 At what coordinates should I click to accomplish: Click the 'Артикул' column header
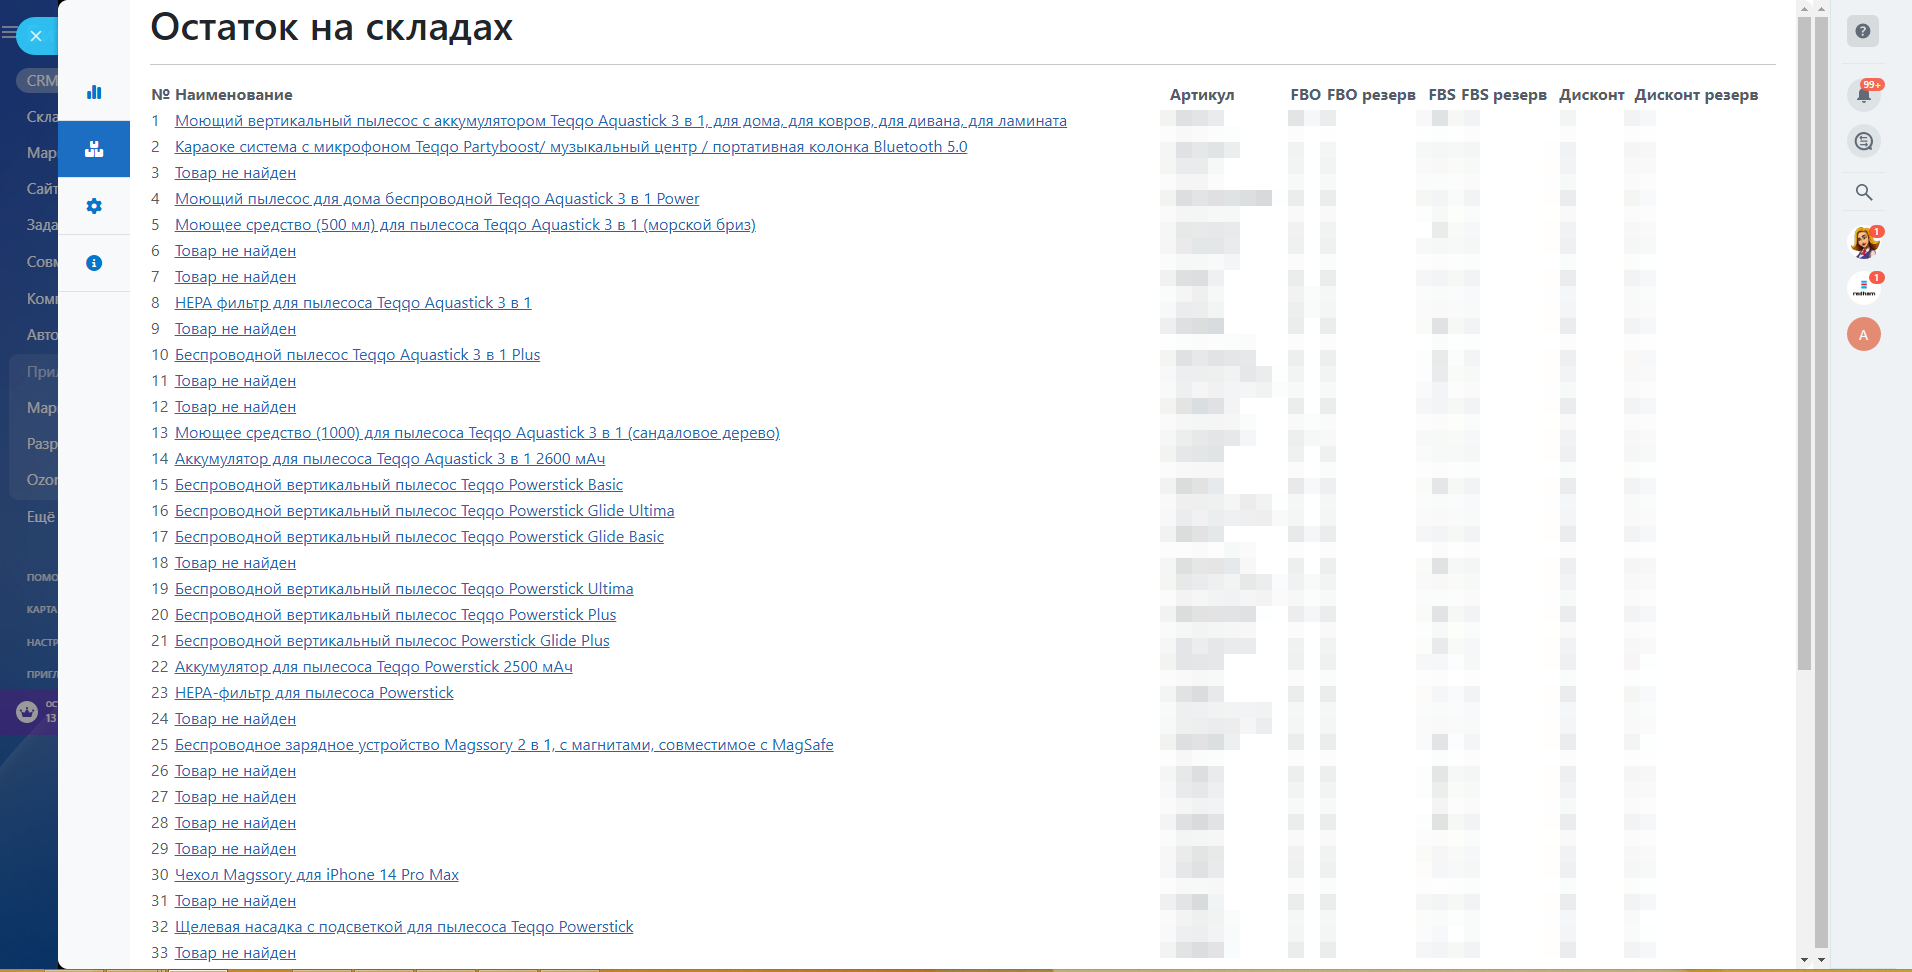pyautogui.click(x=1202, y=95)
